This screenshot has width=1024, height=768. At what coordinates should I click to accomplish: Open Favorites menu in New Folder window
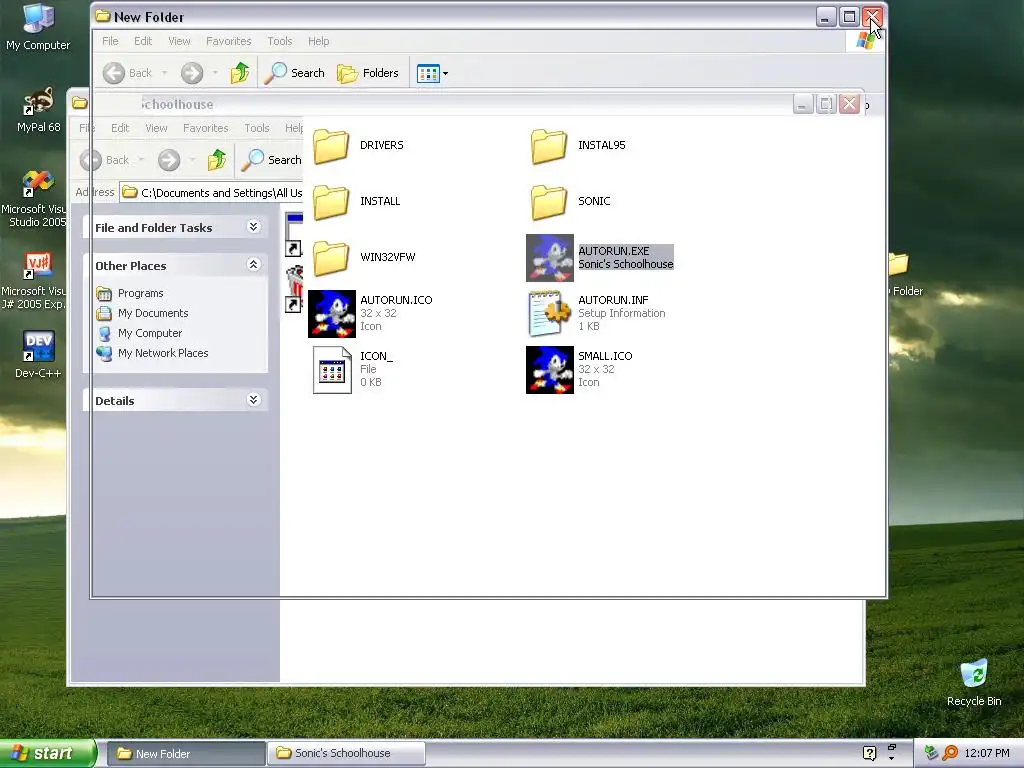click(x=229, y=41)
